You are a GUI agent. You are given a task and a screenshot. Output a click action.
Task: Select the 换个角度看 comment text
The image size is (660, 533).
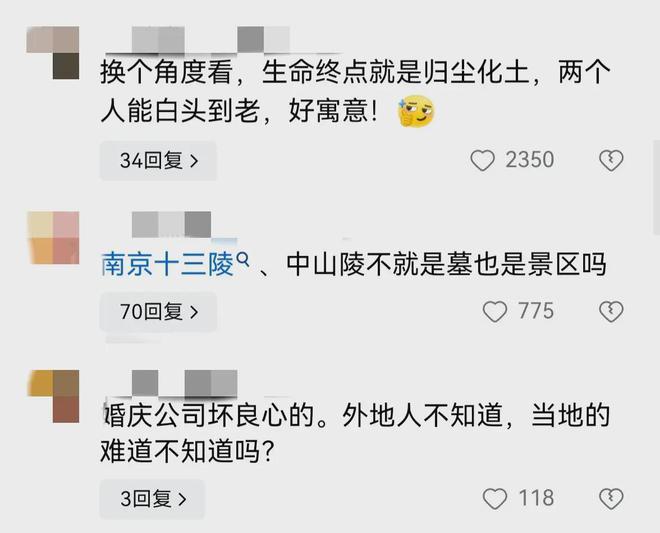click(355, 92)
